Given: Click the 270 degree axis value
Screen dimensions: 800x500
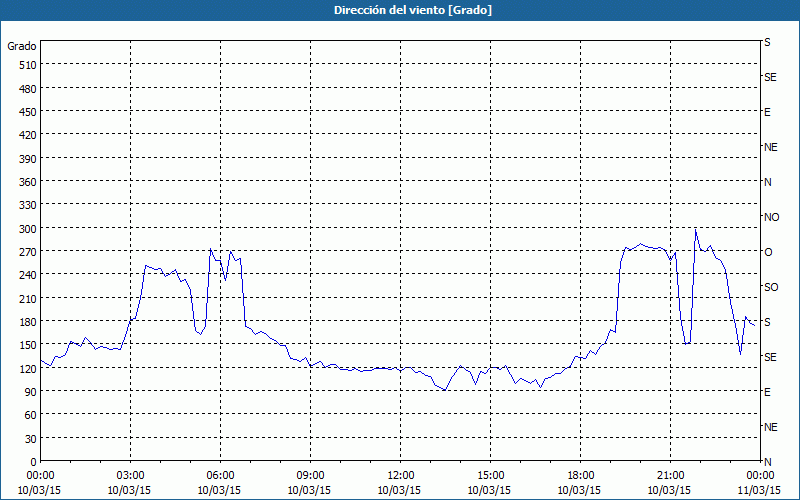Looking at the screenshot, I should [29, 253].
